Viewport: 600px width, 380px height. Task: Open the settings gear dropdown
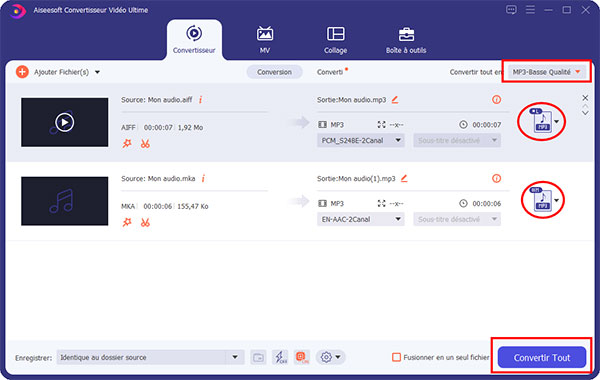[331, 357]
